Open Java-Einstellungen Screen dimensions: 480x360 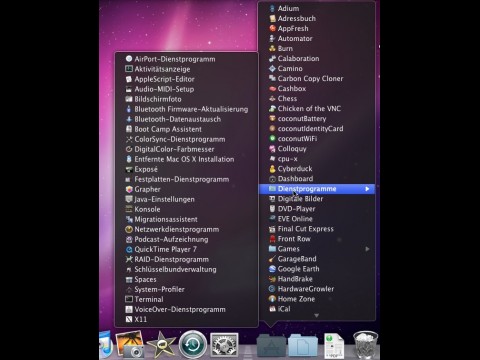(187, 199)
